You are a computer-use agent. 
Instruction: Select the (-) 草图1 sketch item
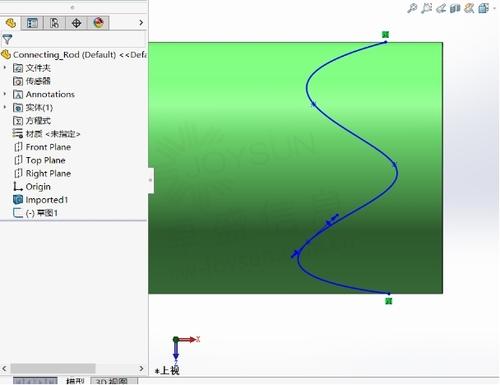tap(35, 213)
